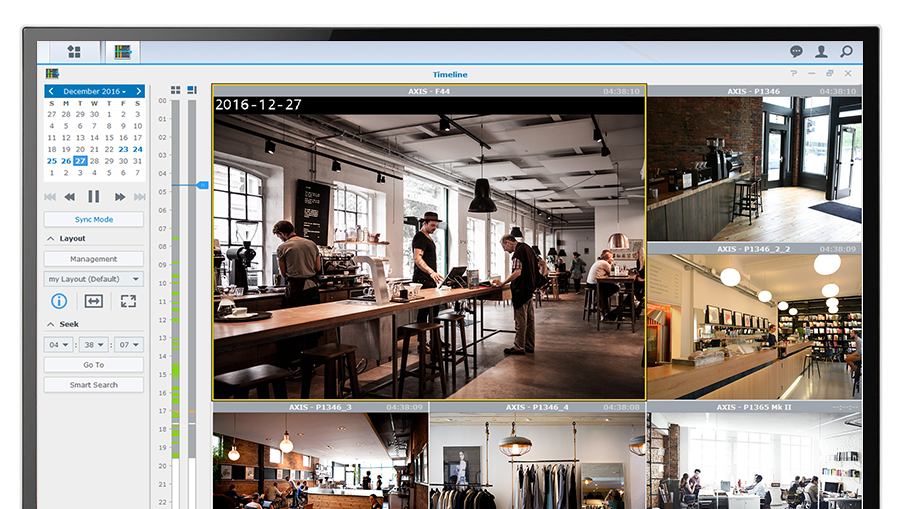Screen dimensions: 900x509
Task: Collapse the Layout section
Action: pyautogui.click(x=50, y=239)
